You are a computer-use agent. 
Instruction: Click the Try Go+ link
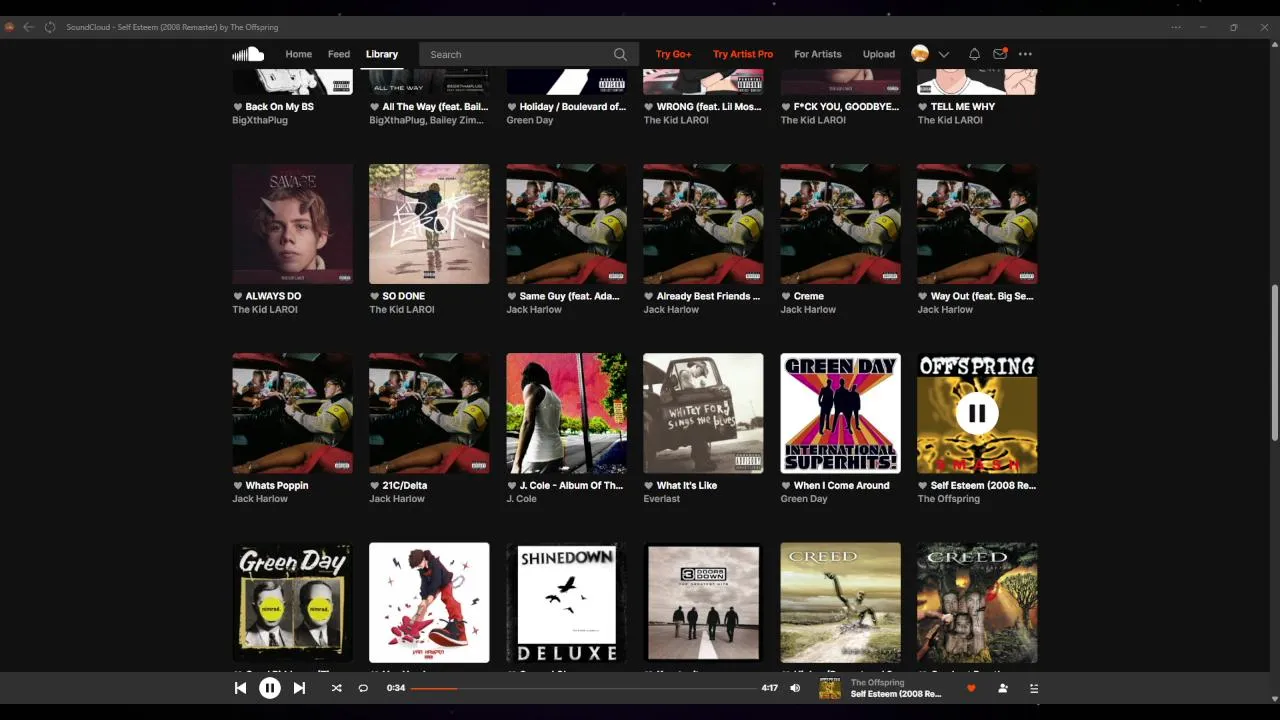[674, 54]
